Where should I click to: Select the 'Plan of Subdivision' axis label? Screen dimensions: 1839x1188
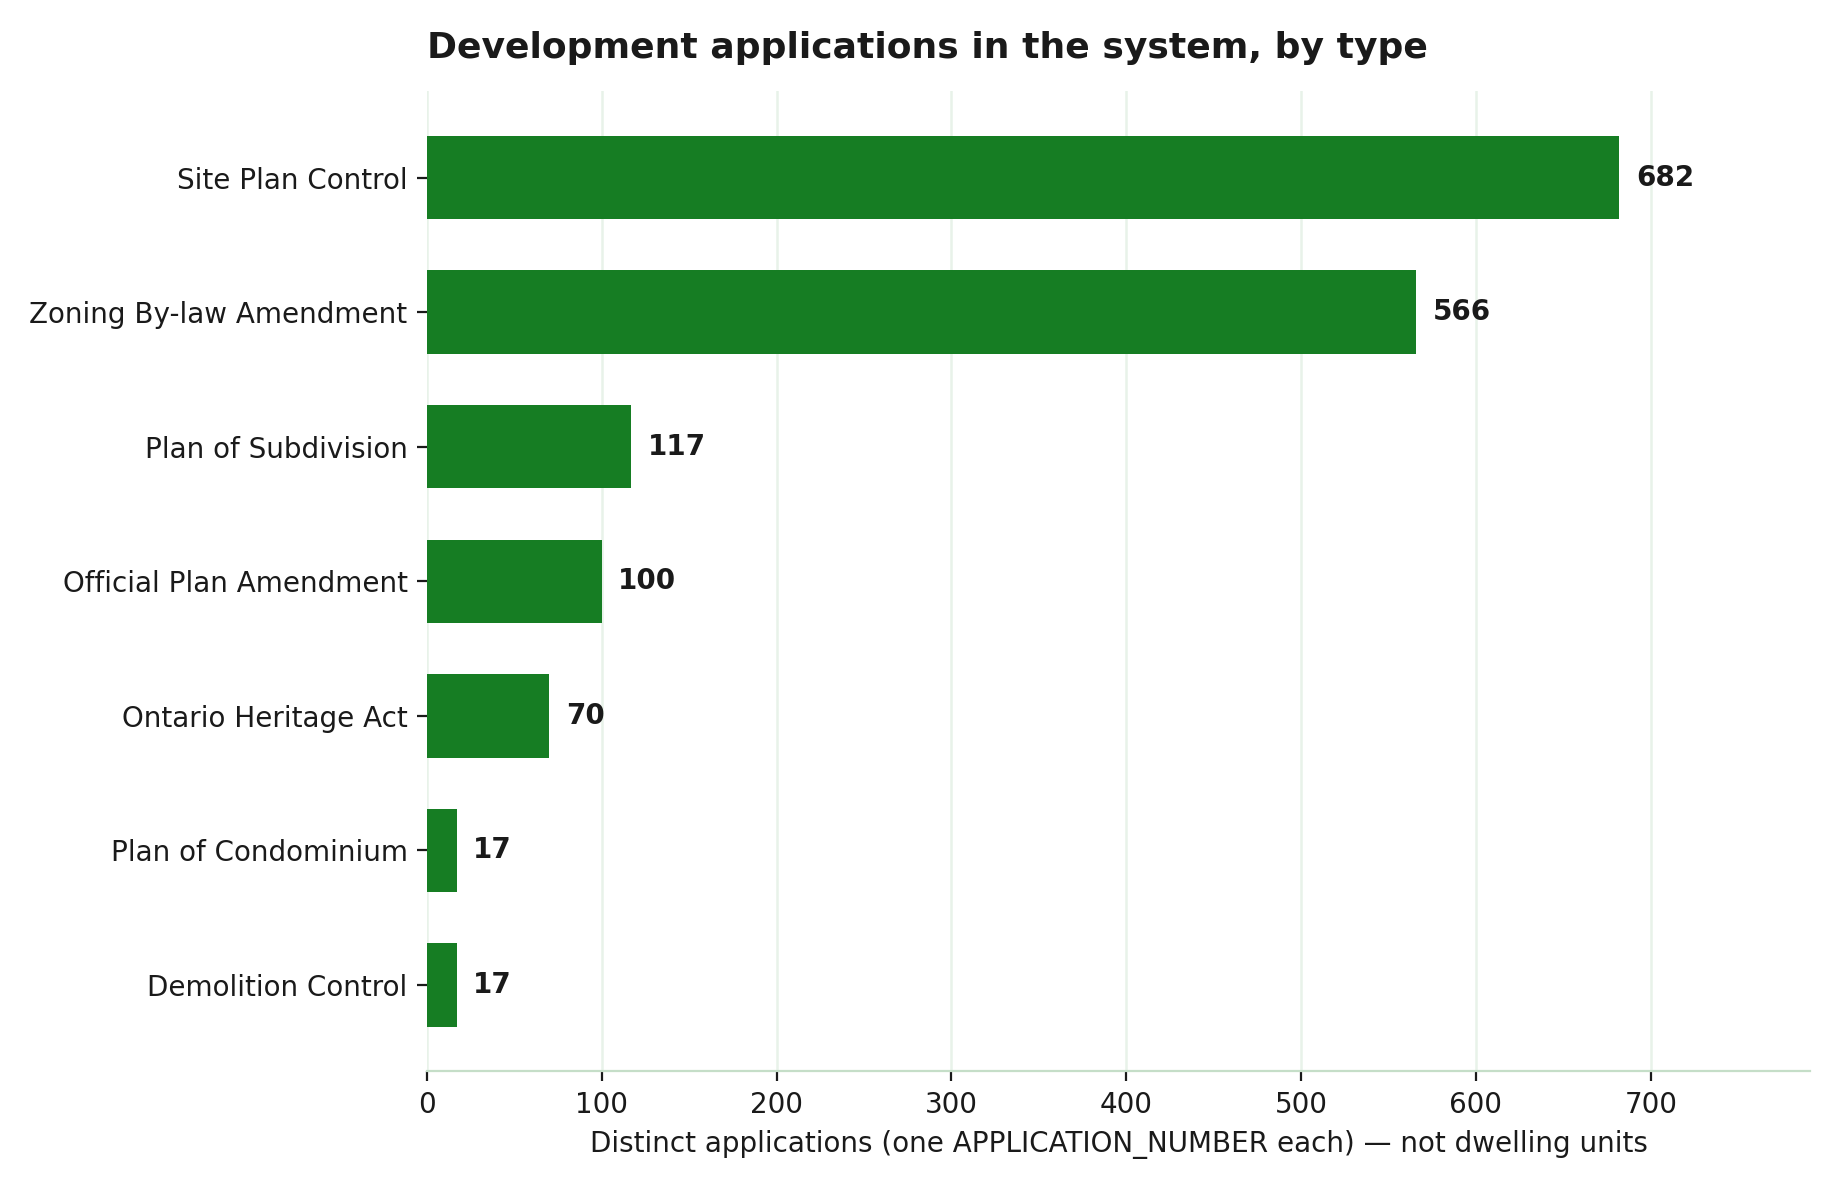click(x=276, y=448)
